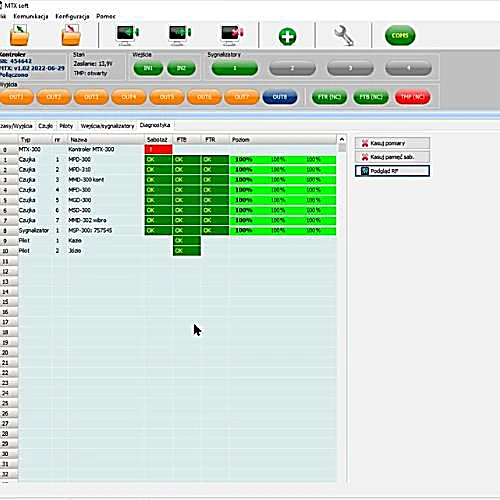Click the Podgląd RF button
This screenshot has width=500, height=500.
[x=392, y=171]
